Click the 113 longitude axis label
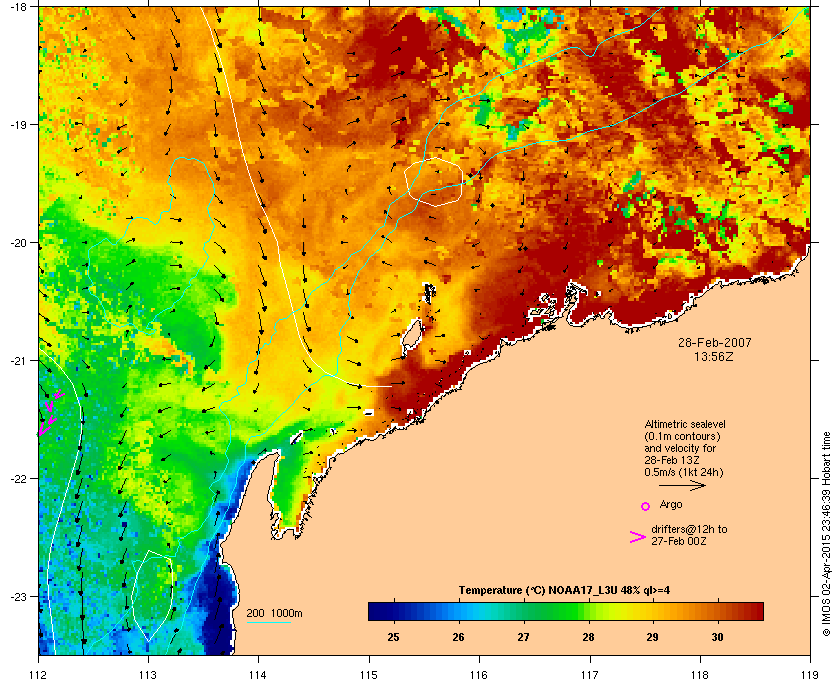 click(x=148, y=675)
